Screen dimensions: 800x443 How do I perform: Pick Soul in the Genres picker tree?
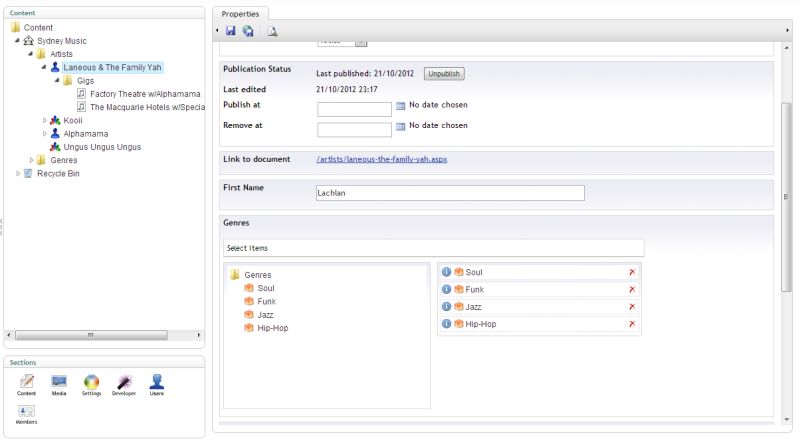coord(266,288)
